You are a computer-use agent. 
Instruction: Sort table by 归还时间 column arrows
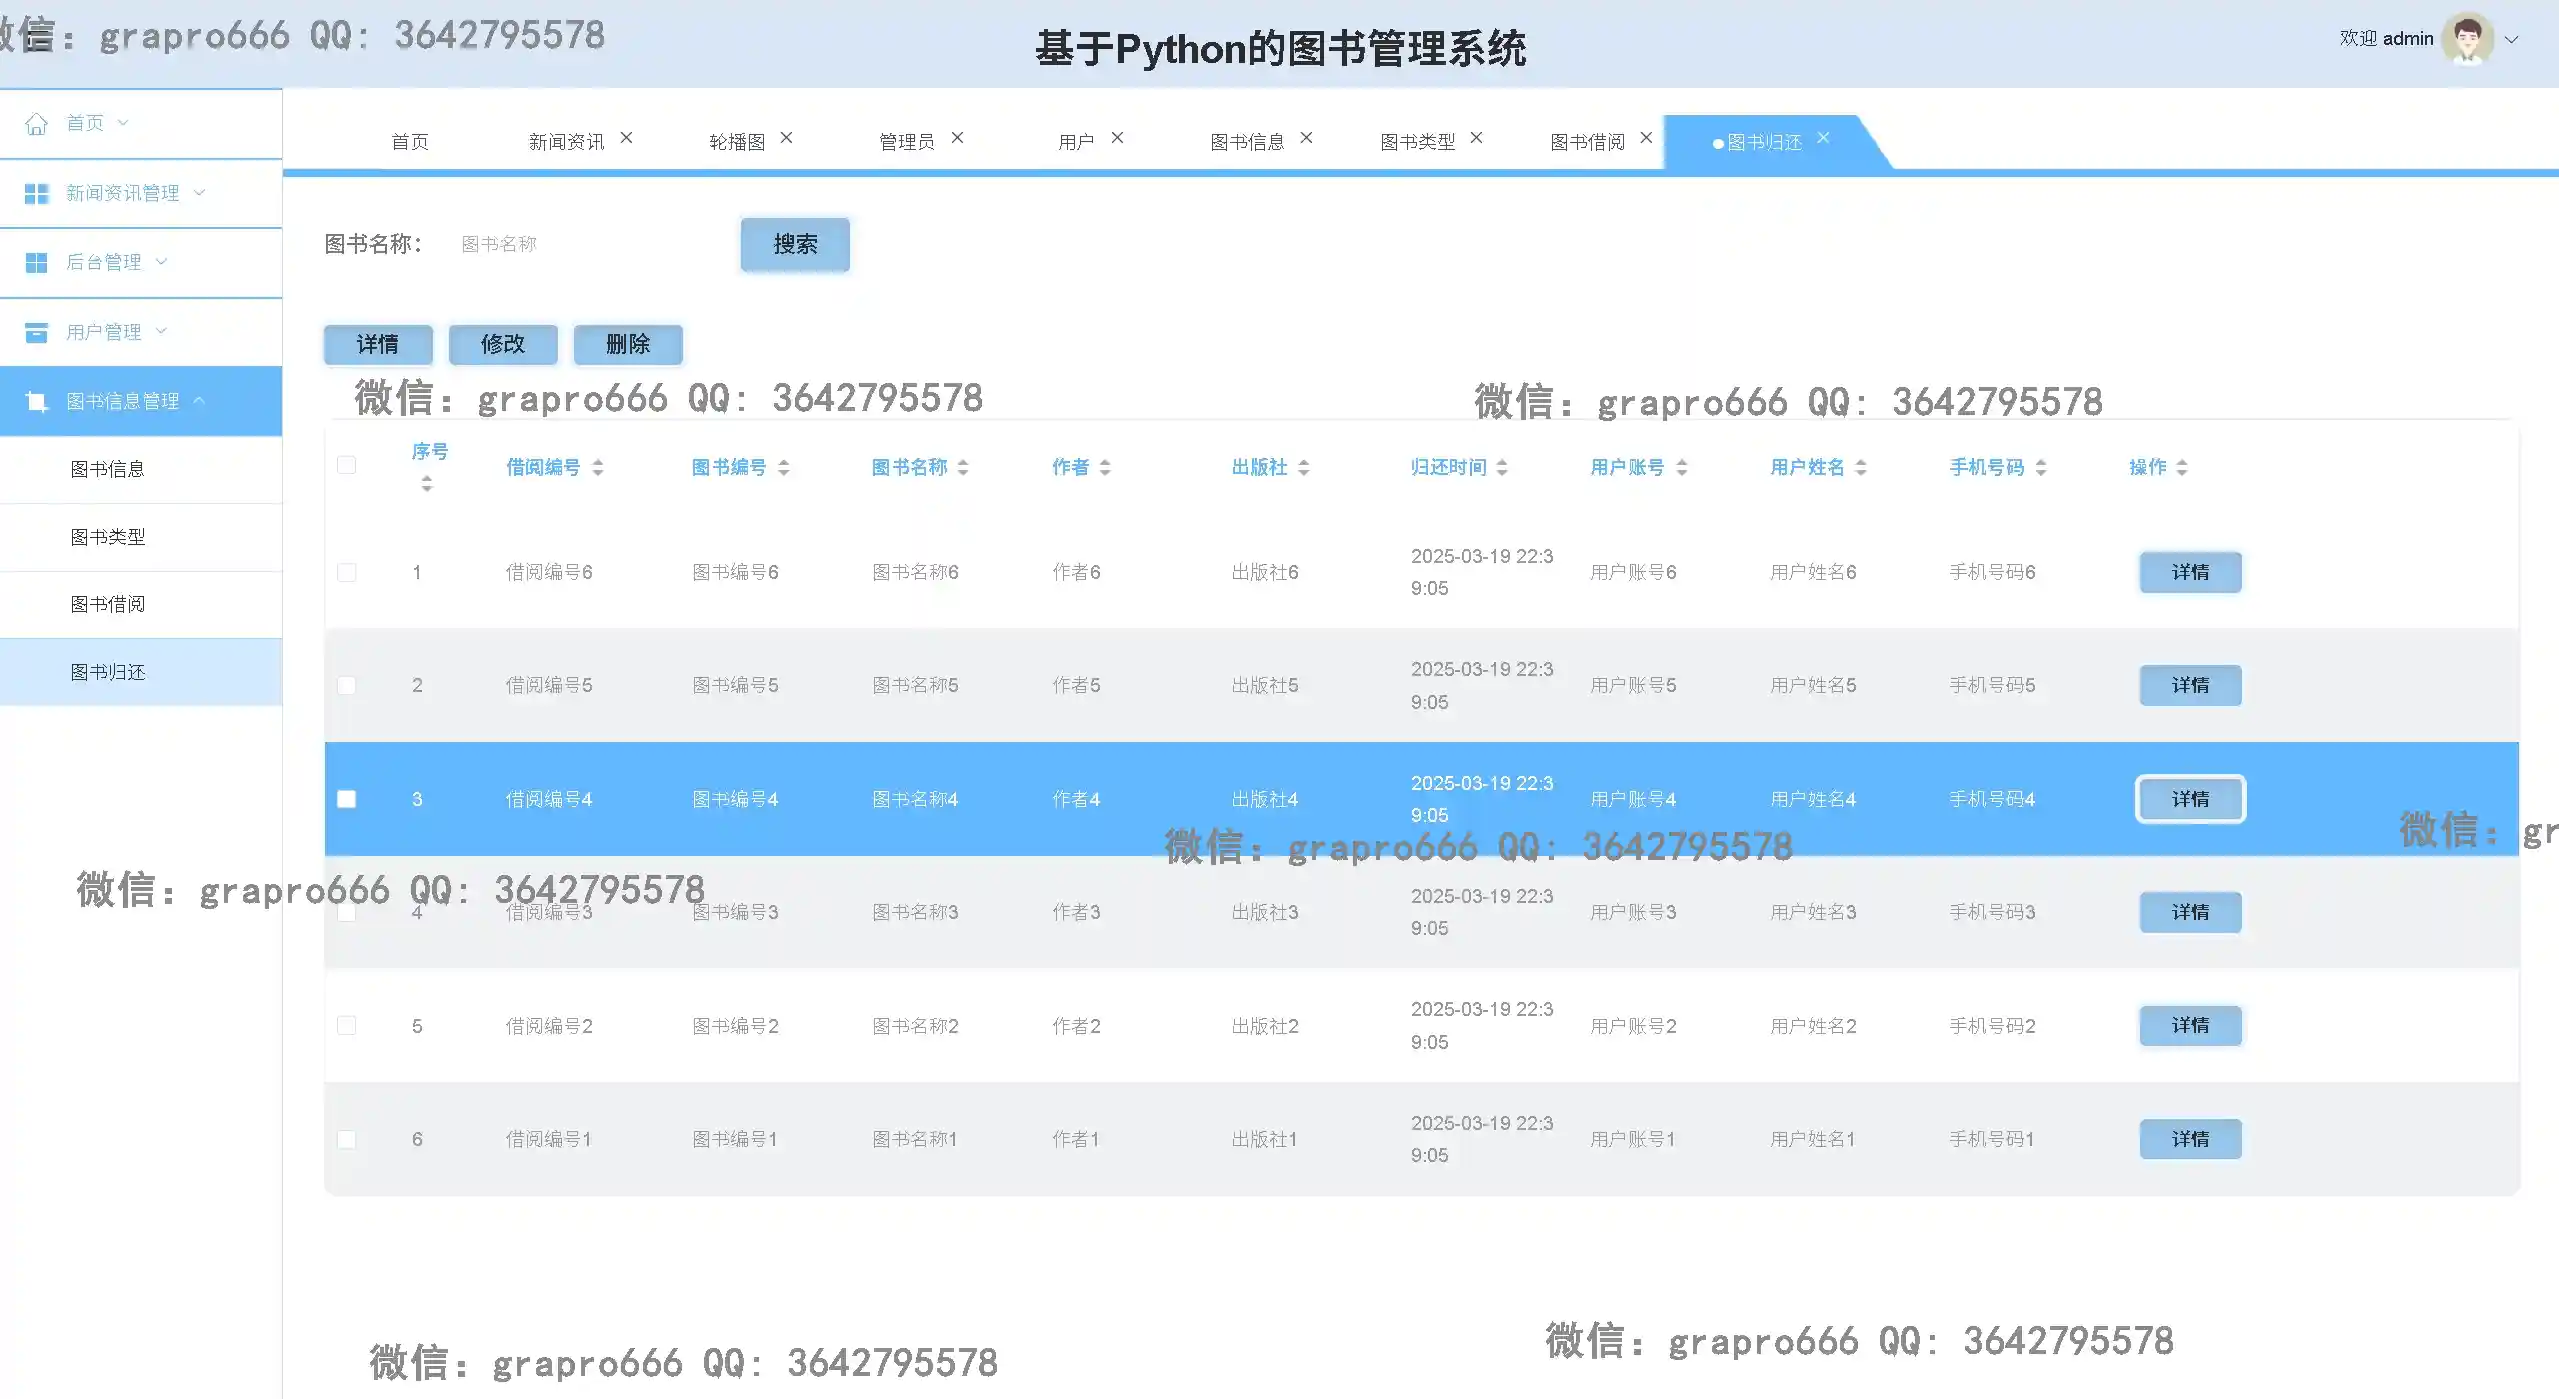click(1502, 467)
